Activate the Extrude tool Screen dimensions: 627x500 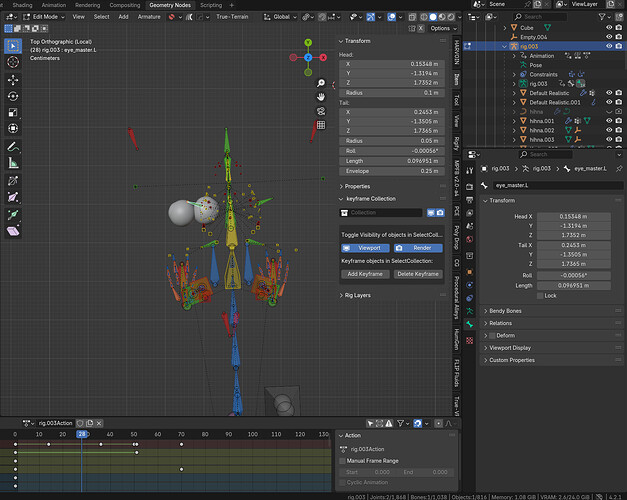pyautogui.click(x=13, y=215)
